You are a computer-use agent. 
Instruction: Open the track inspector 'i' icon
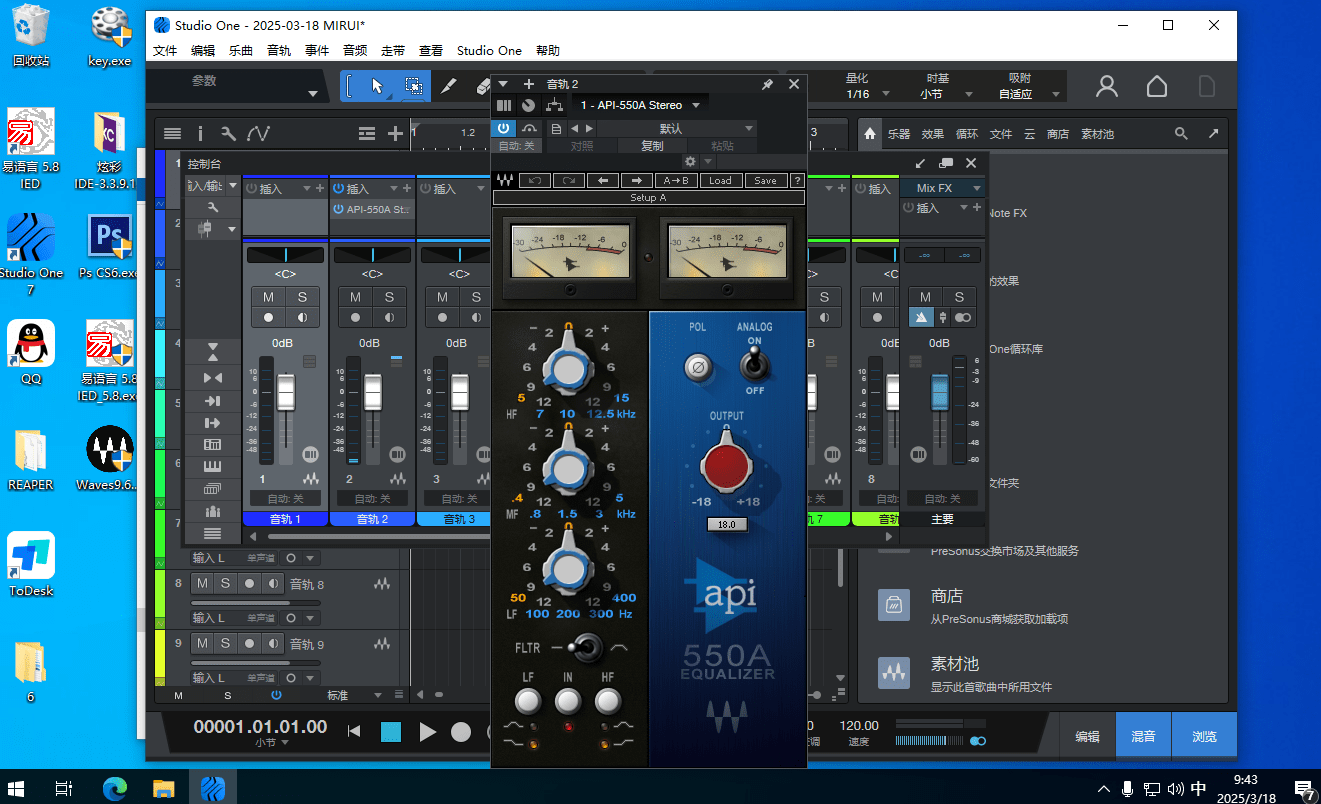[x=200, y=133]
